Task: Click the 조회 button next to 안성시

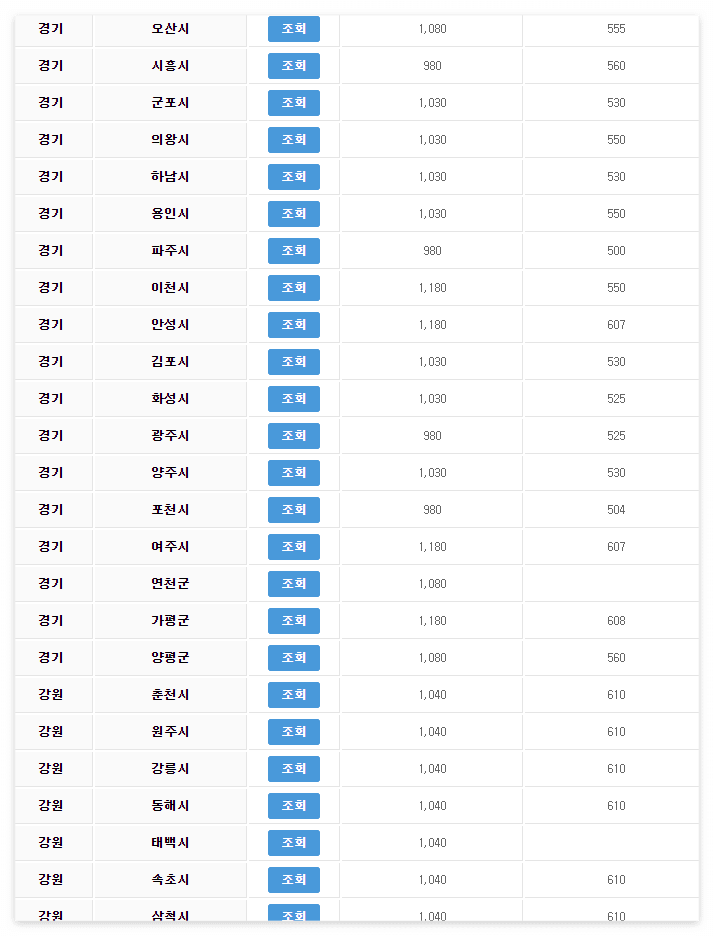Action: (x=293, y=325)
